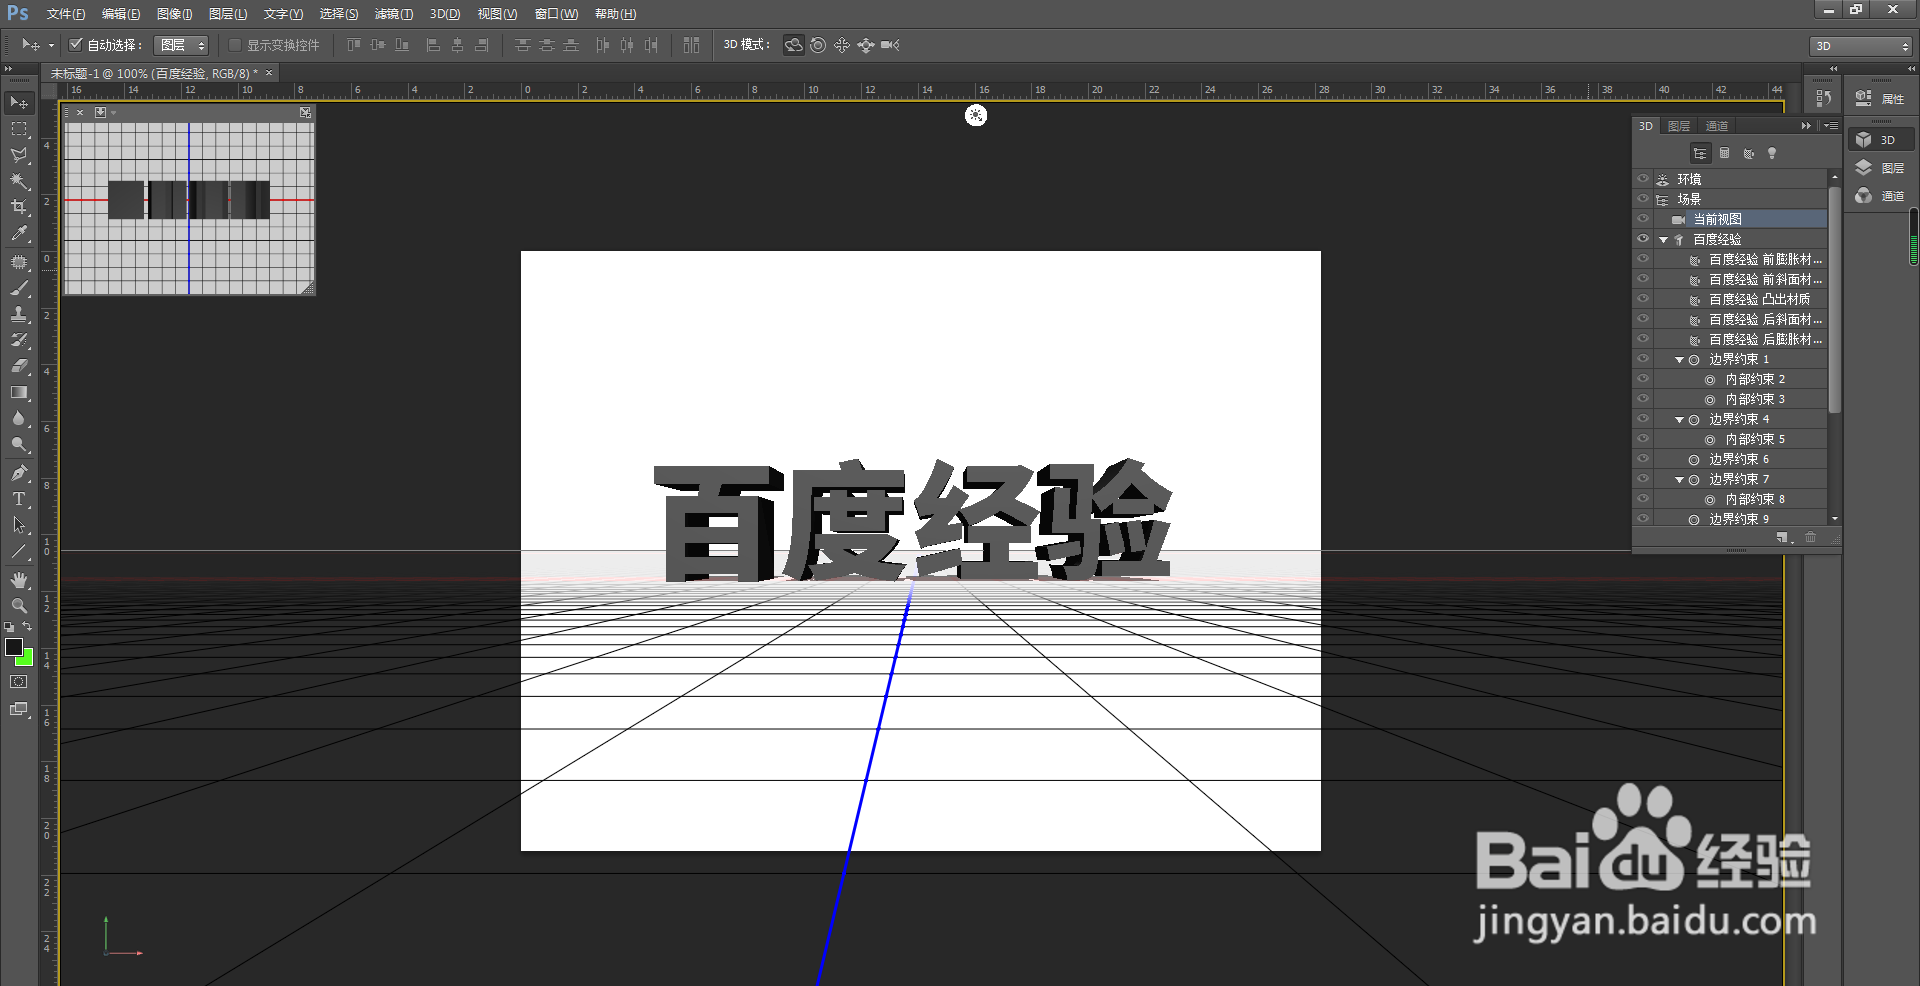Filter 3D panel by lights

click(x=1772, y=153)
